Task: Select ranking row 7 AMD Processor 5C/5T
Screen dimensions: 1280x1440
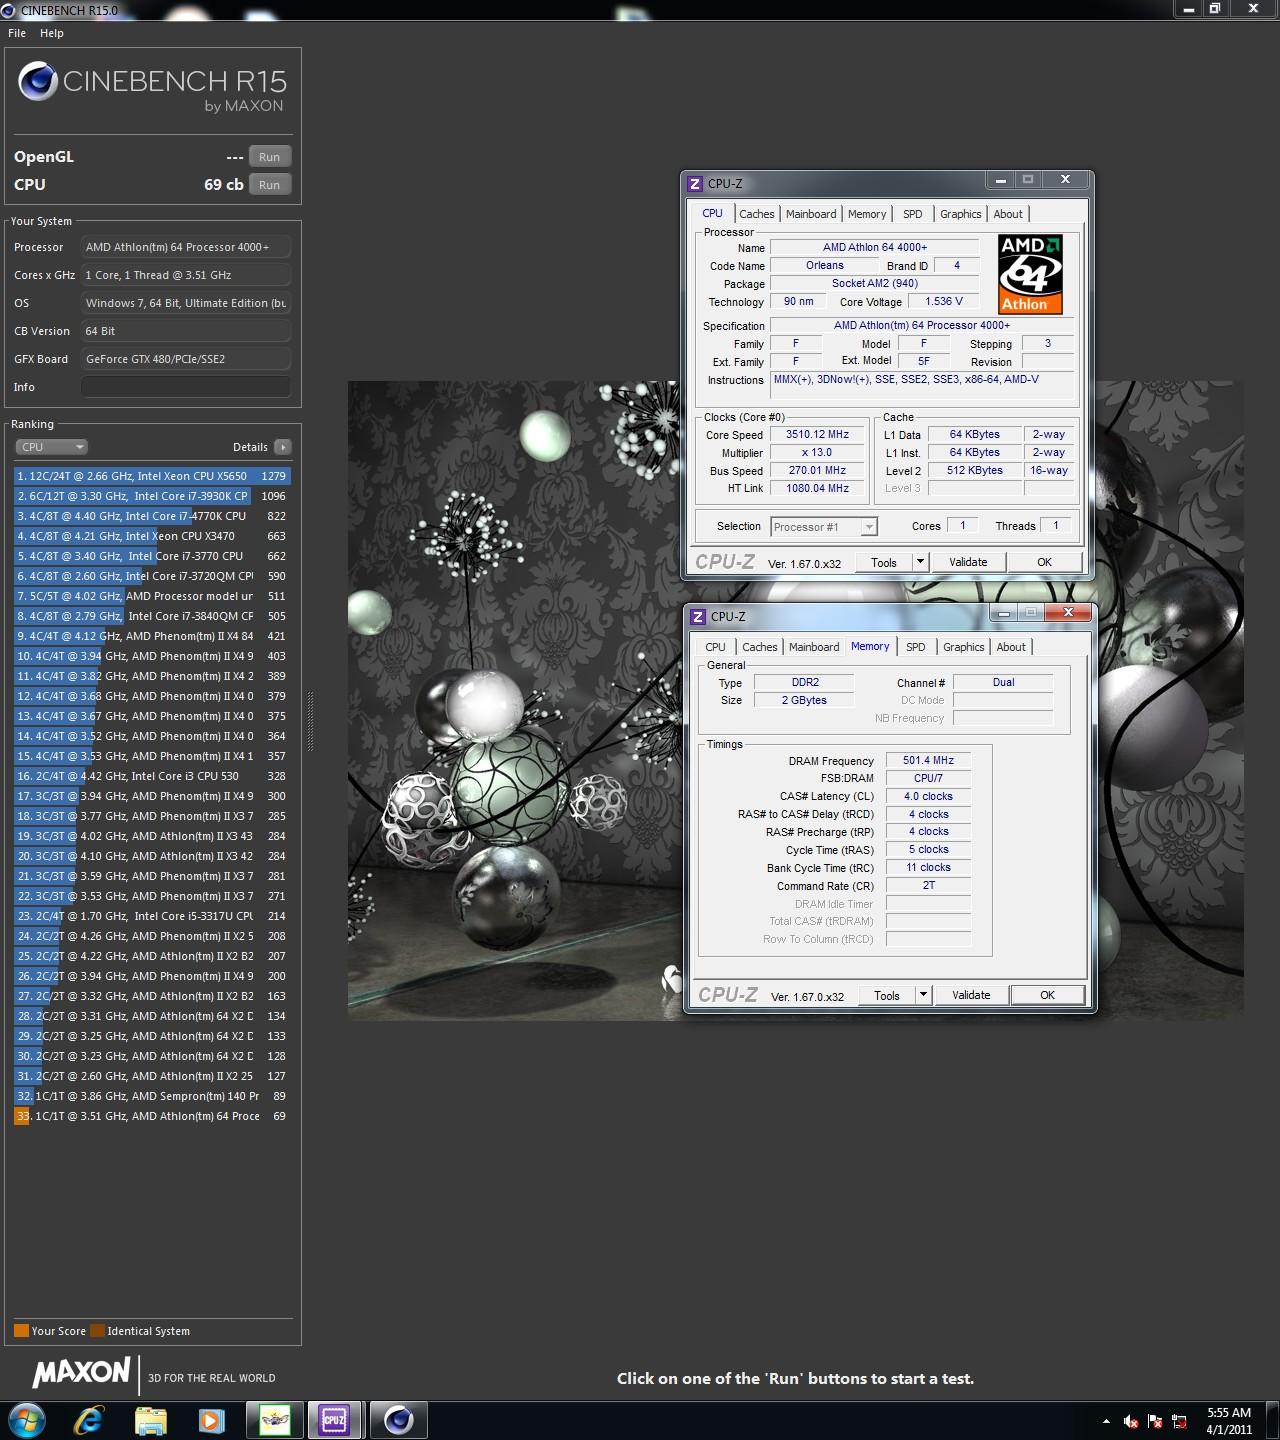Action: click(x=152, y=596)
